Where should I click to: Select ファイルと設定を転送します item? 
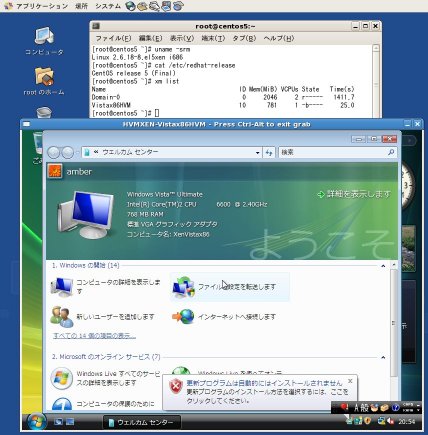click(x=230, y=287)
